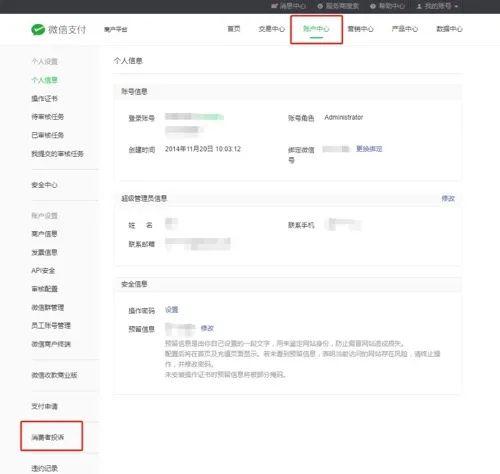Screen dimensions: 500x474
Task: Click the help center question icon
Action: (x=373, y=6)
